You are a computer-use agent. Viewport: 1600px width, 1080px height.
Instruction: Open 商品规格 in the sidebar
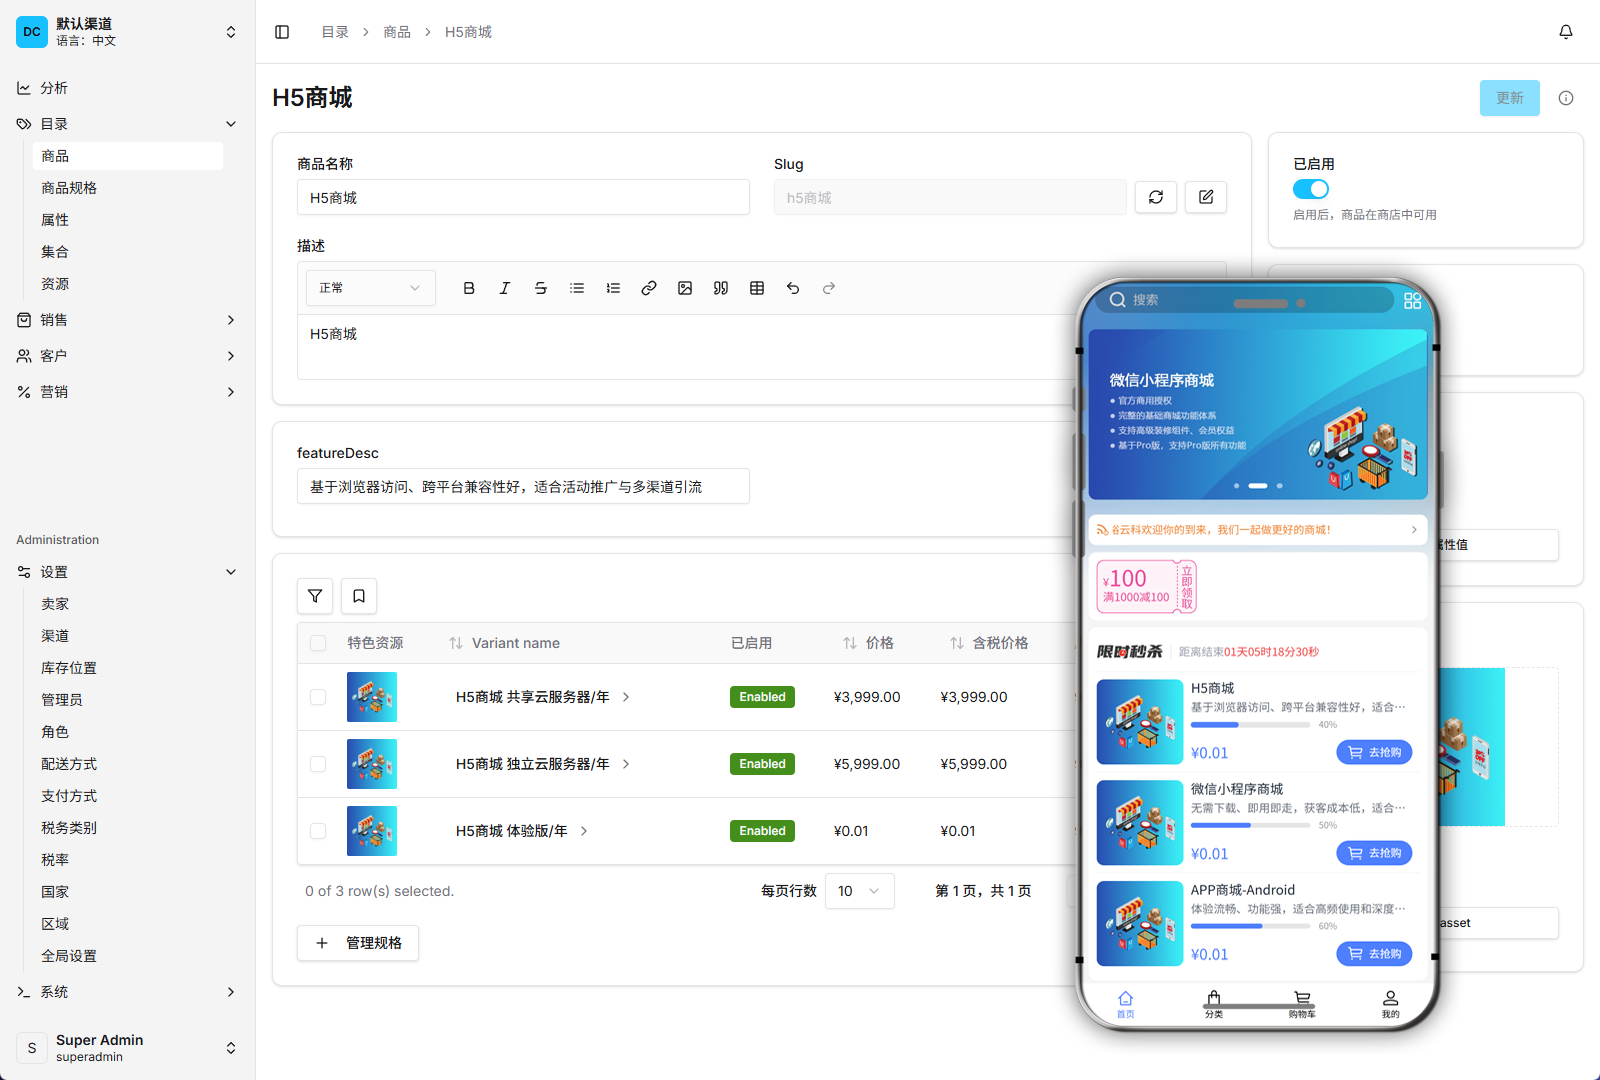[x=69, y=188]
